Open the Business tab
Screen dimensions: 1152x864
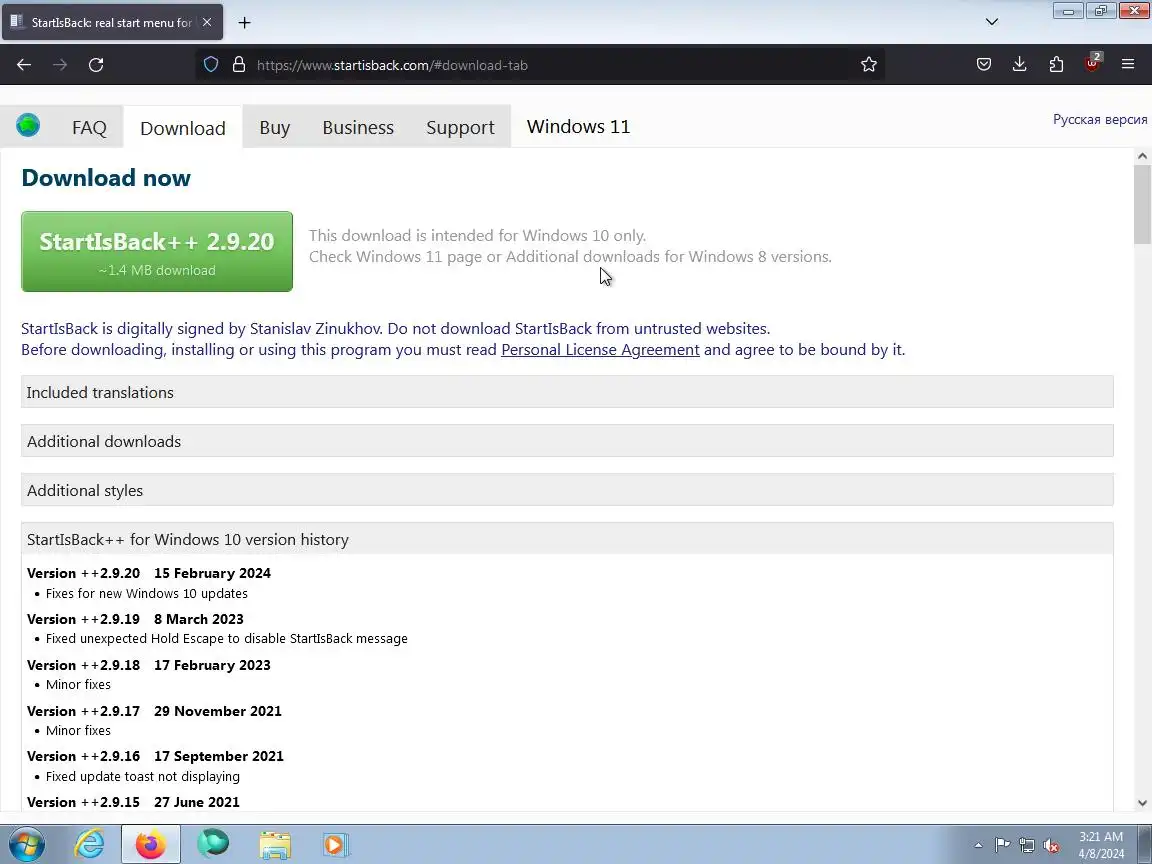point(358,128)
